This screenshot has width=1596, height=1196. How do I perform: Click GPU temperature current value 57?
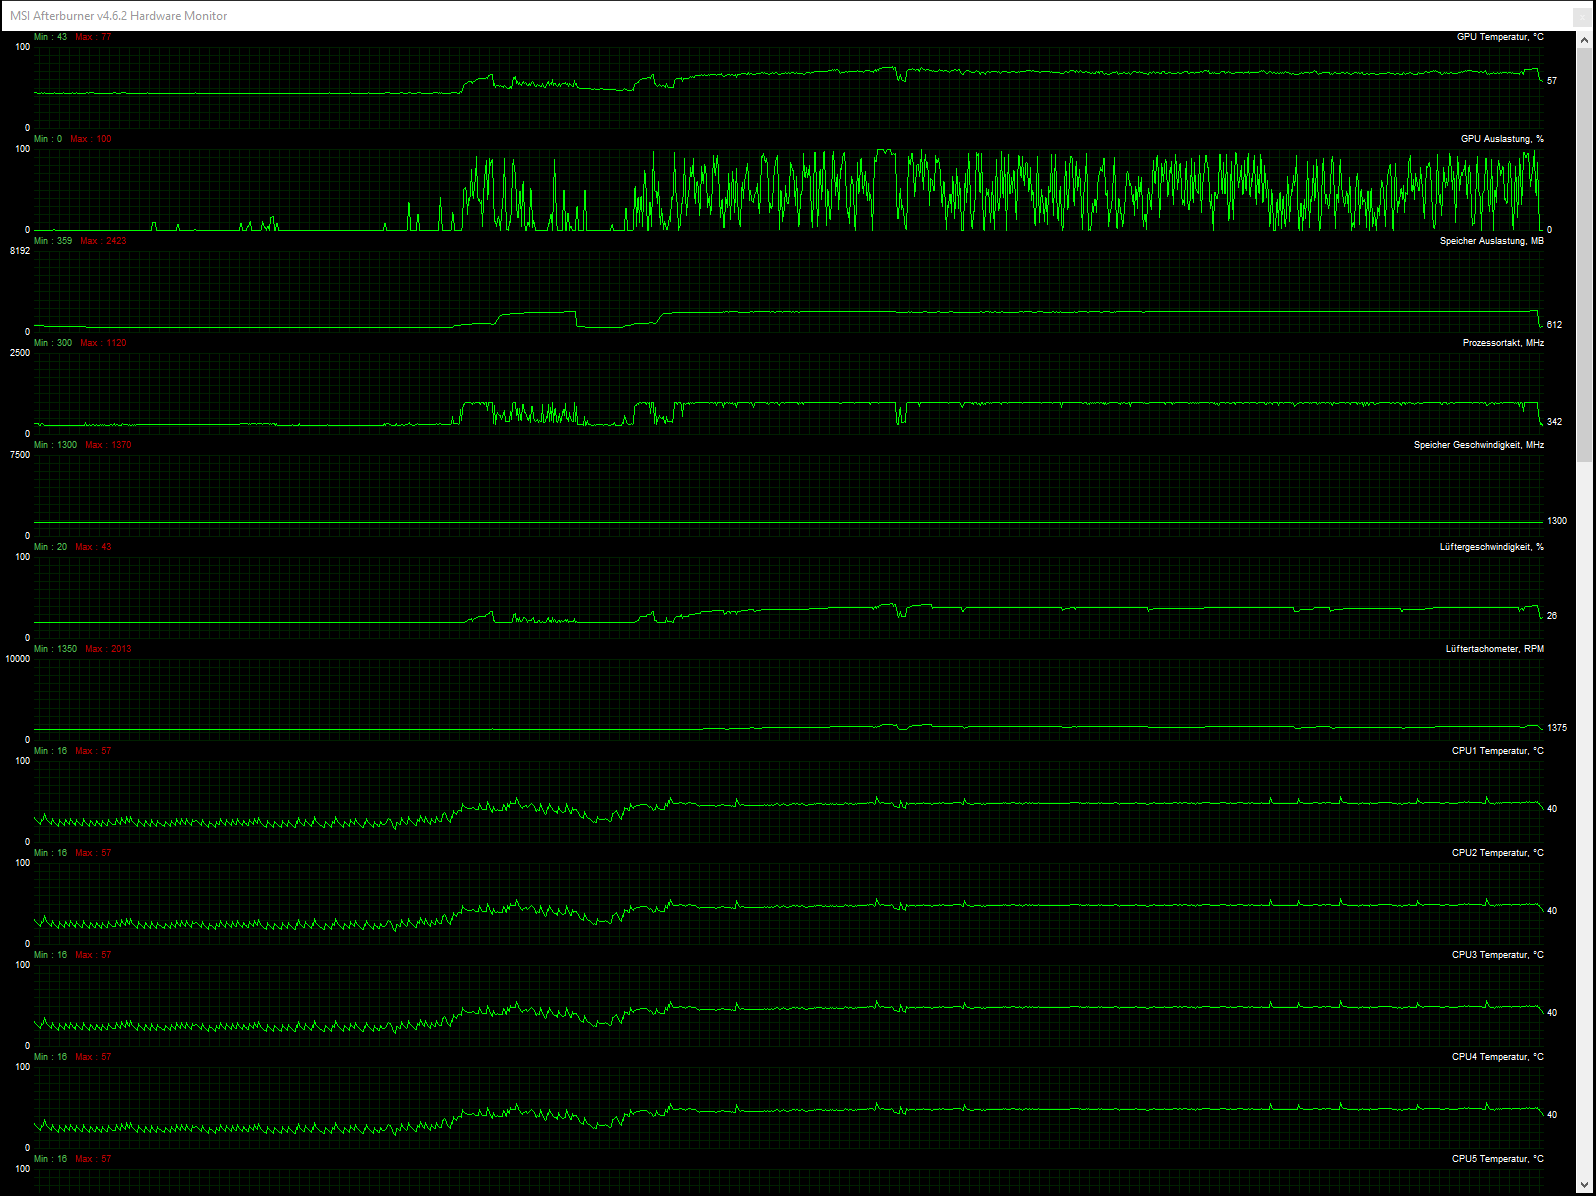[x=1552, y=81]
